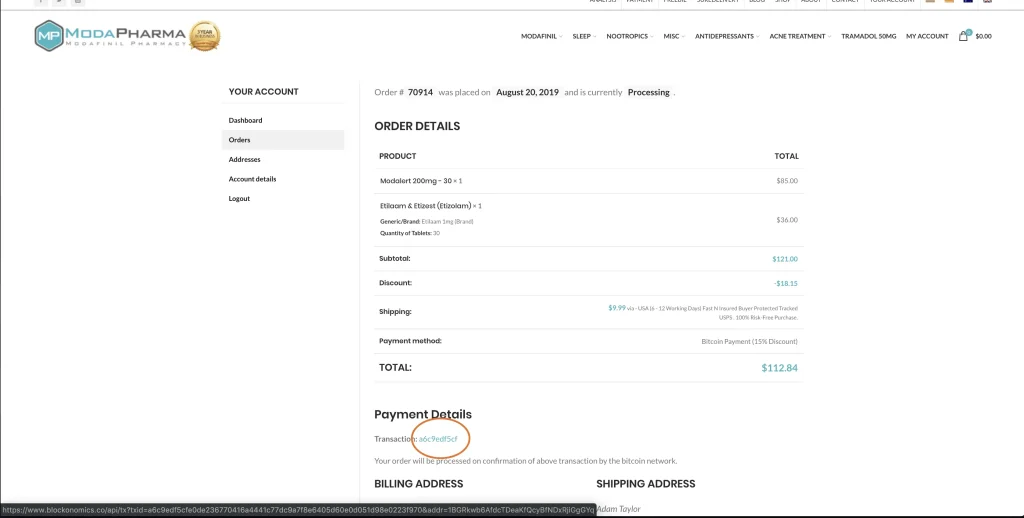The height and width of the screenshot is (518, 1024).
Task: Expand the Sleep menu dropdown
Action: pos(582,37)
